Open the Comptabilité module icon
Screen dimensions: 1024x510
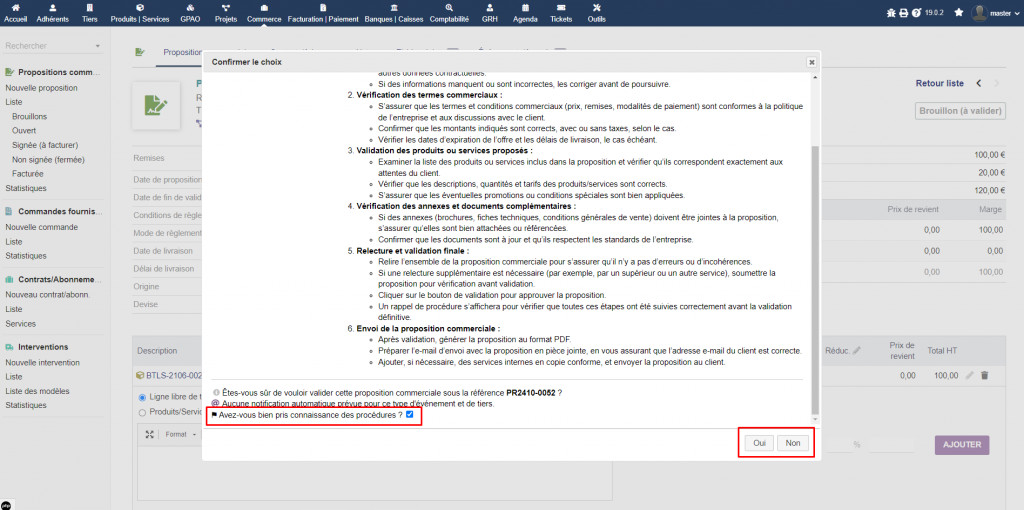pos(449,8)
